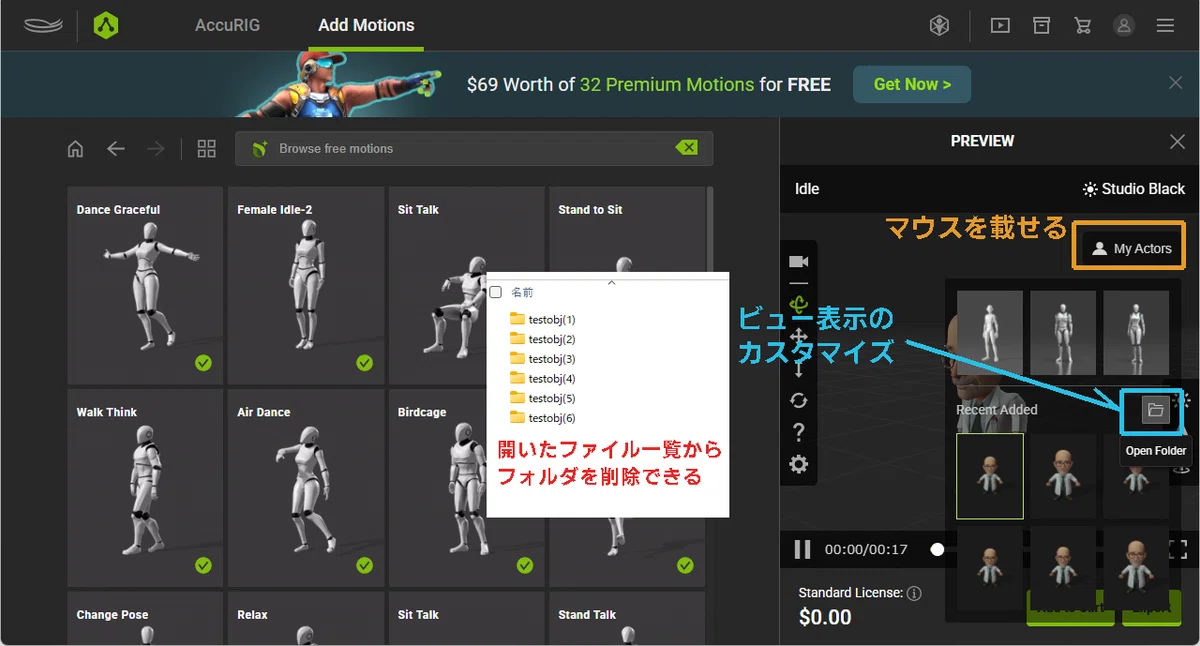The width and height of the screenshot is (1200, 646).
Task: Toggle check mark on Walk Think card
Action: pyautogui.click(x=204, y=565)
